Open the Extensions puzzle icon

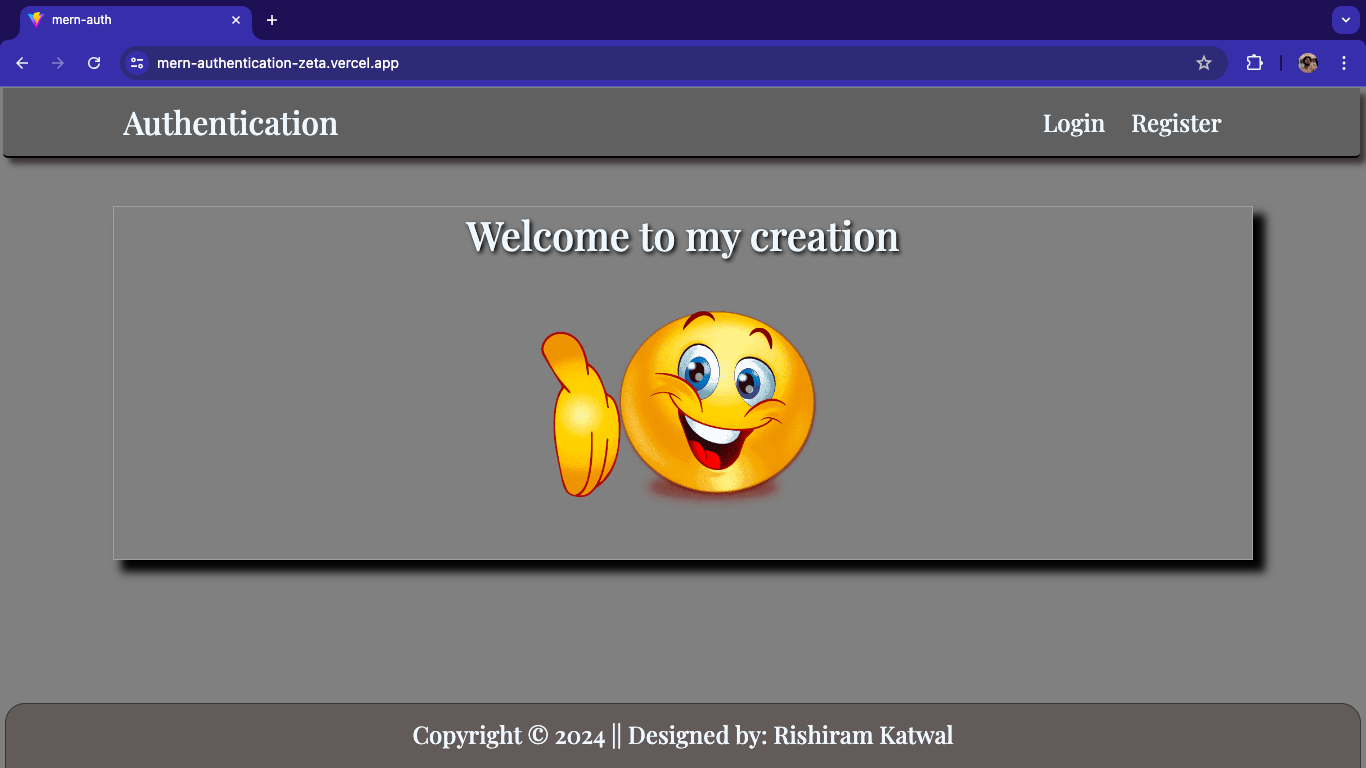[1254, 63]
